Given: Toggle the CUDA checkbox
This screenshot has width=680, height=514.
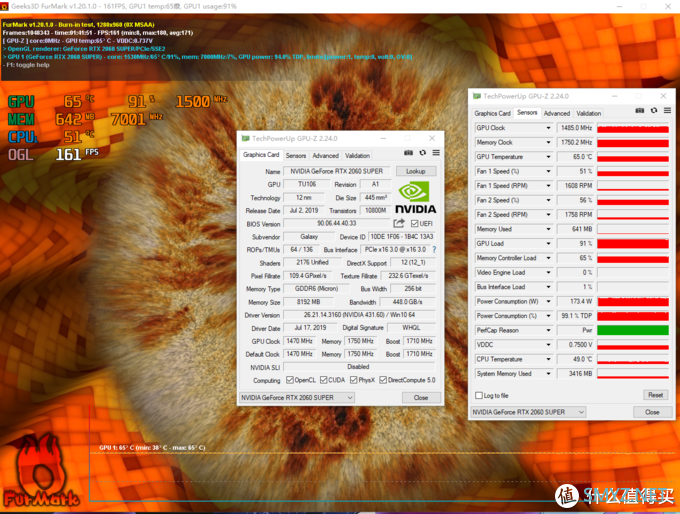Looking at the screenshot, I should pyautogui.click(x=324, y=380).
